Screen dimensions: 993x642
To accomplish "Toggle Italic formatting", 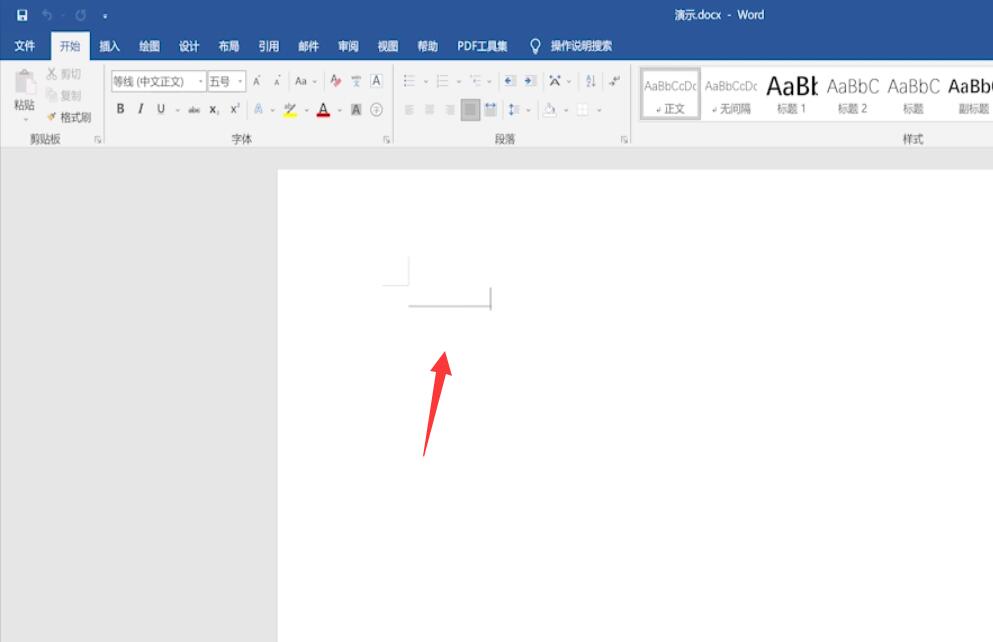I will pos(141,109).
